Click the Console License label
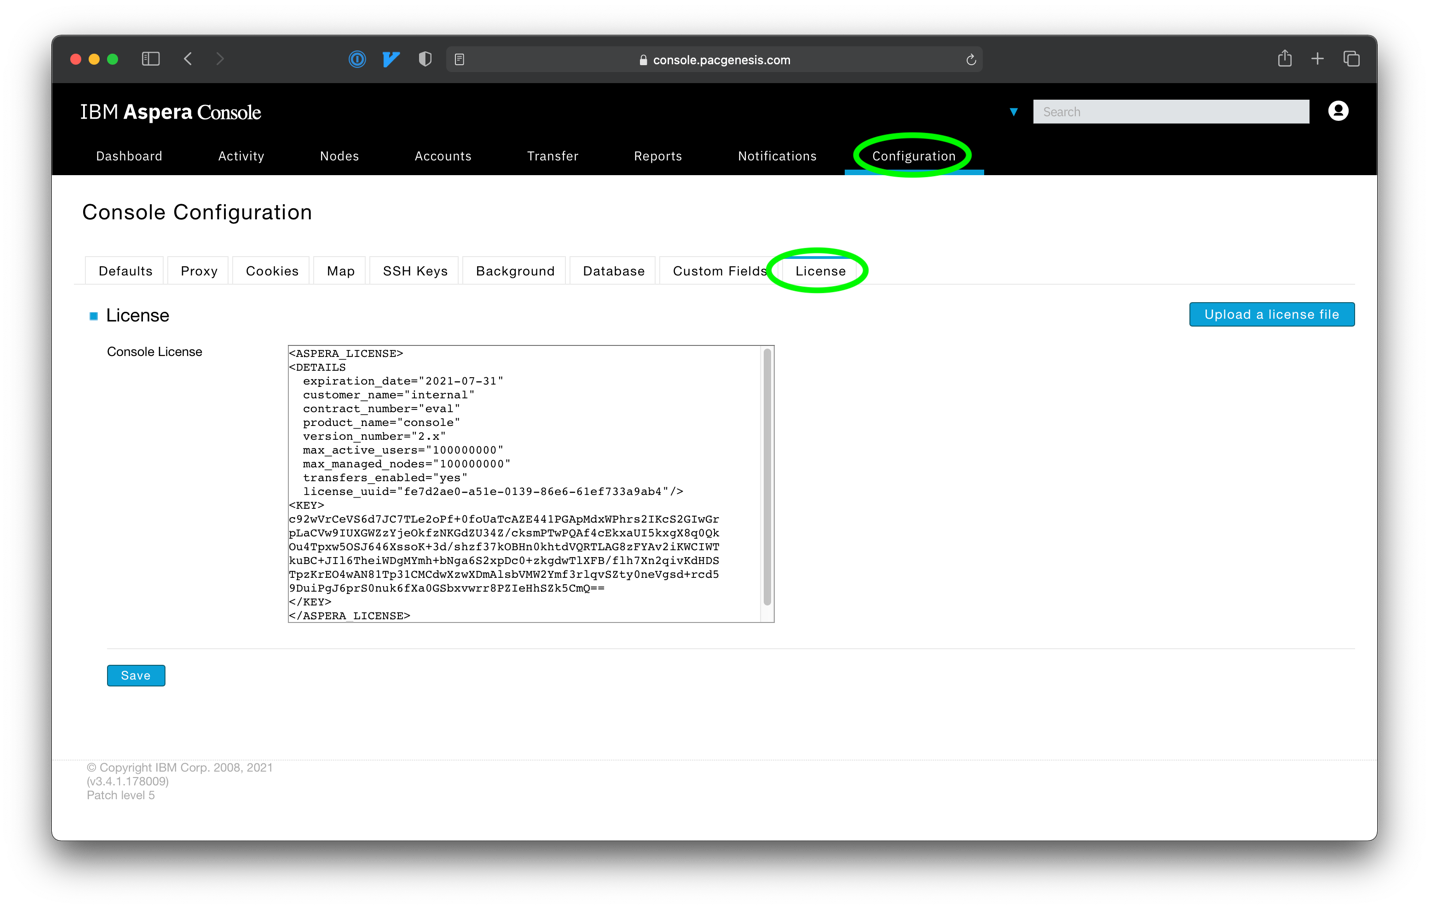 coord(155,352)
